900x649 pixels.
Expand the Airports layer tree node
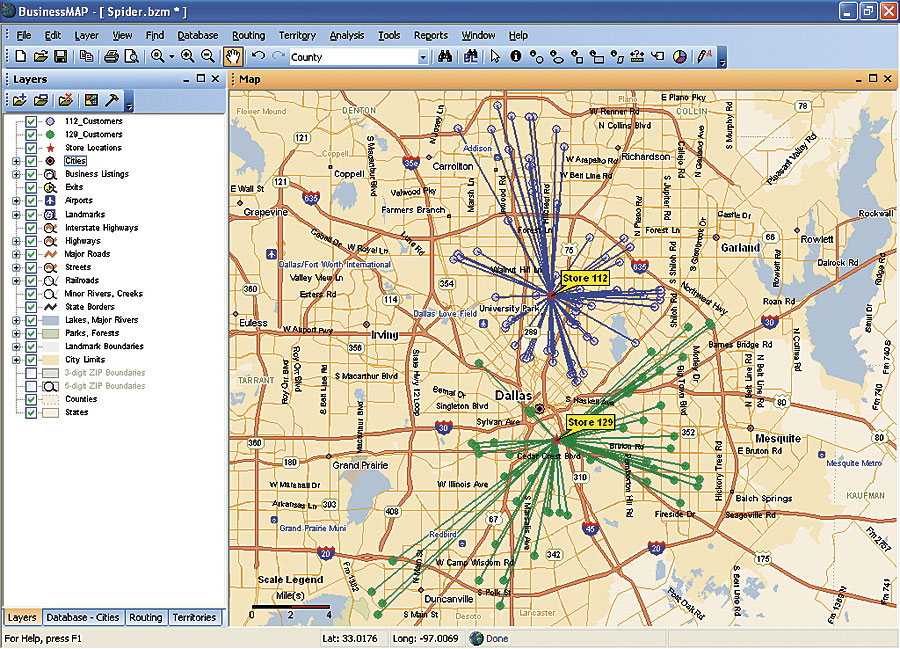tap(16, 201)
